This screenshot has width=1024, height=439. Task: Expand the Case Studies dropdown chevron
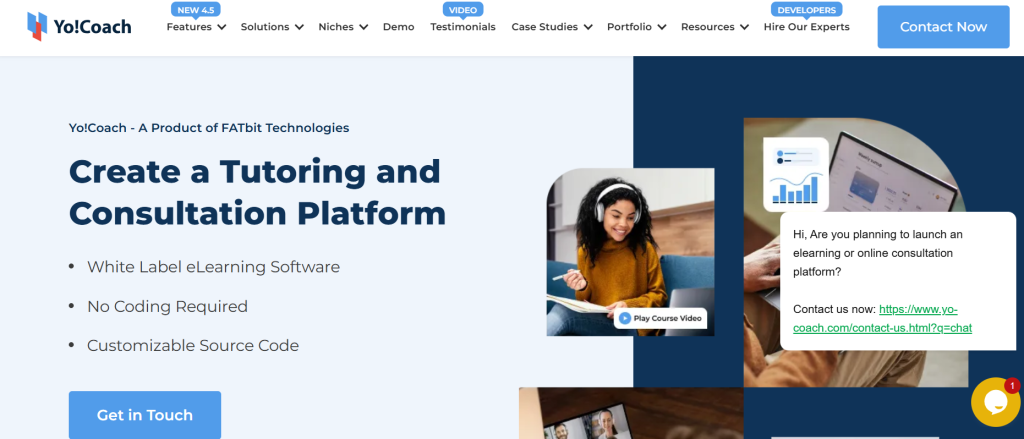coord(588,27)
